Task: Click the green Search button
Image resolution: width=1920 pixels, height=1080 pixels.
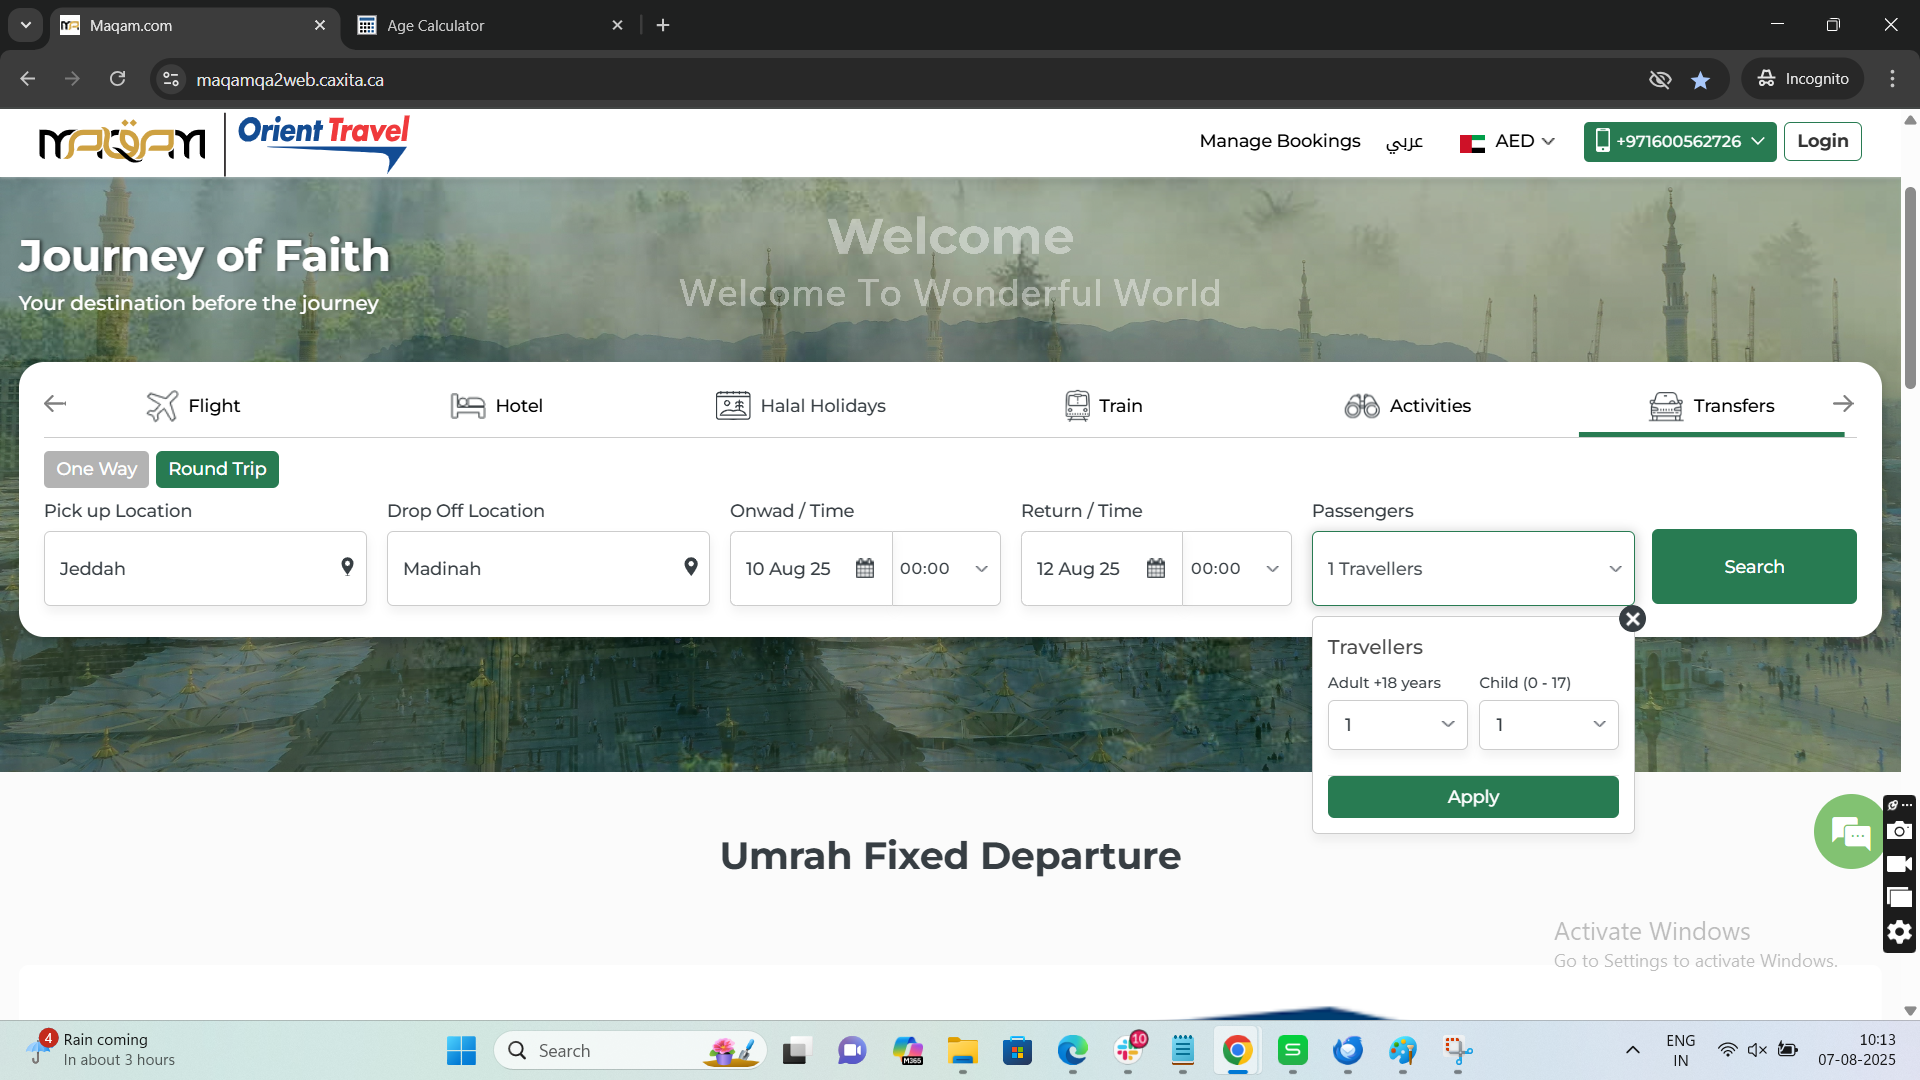Action: (x=1753, y=567)
